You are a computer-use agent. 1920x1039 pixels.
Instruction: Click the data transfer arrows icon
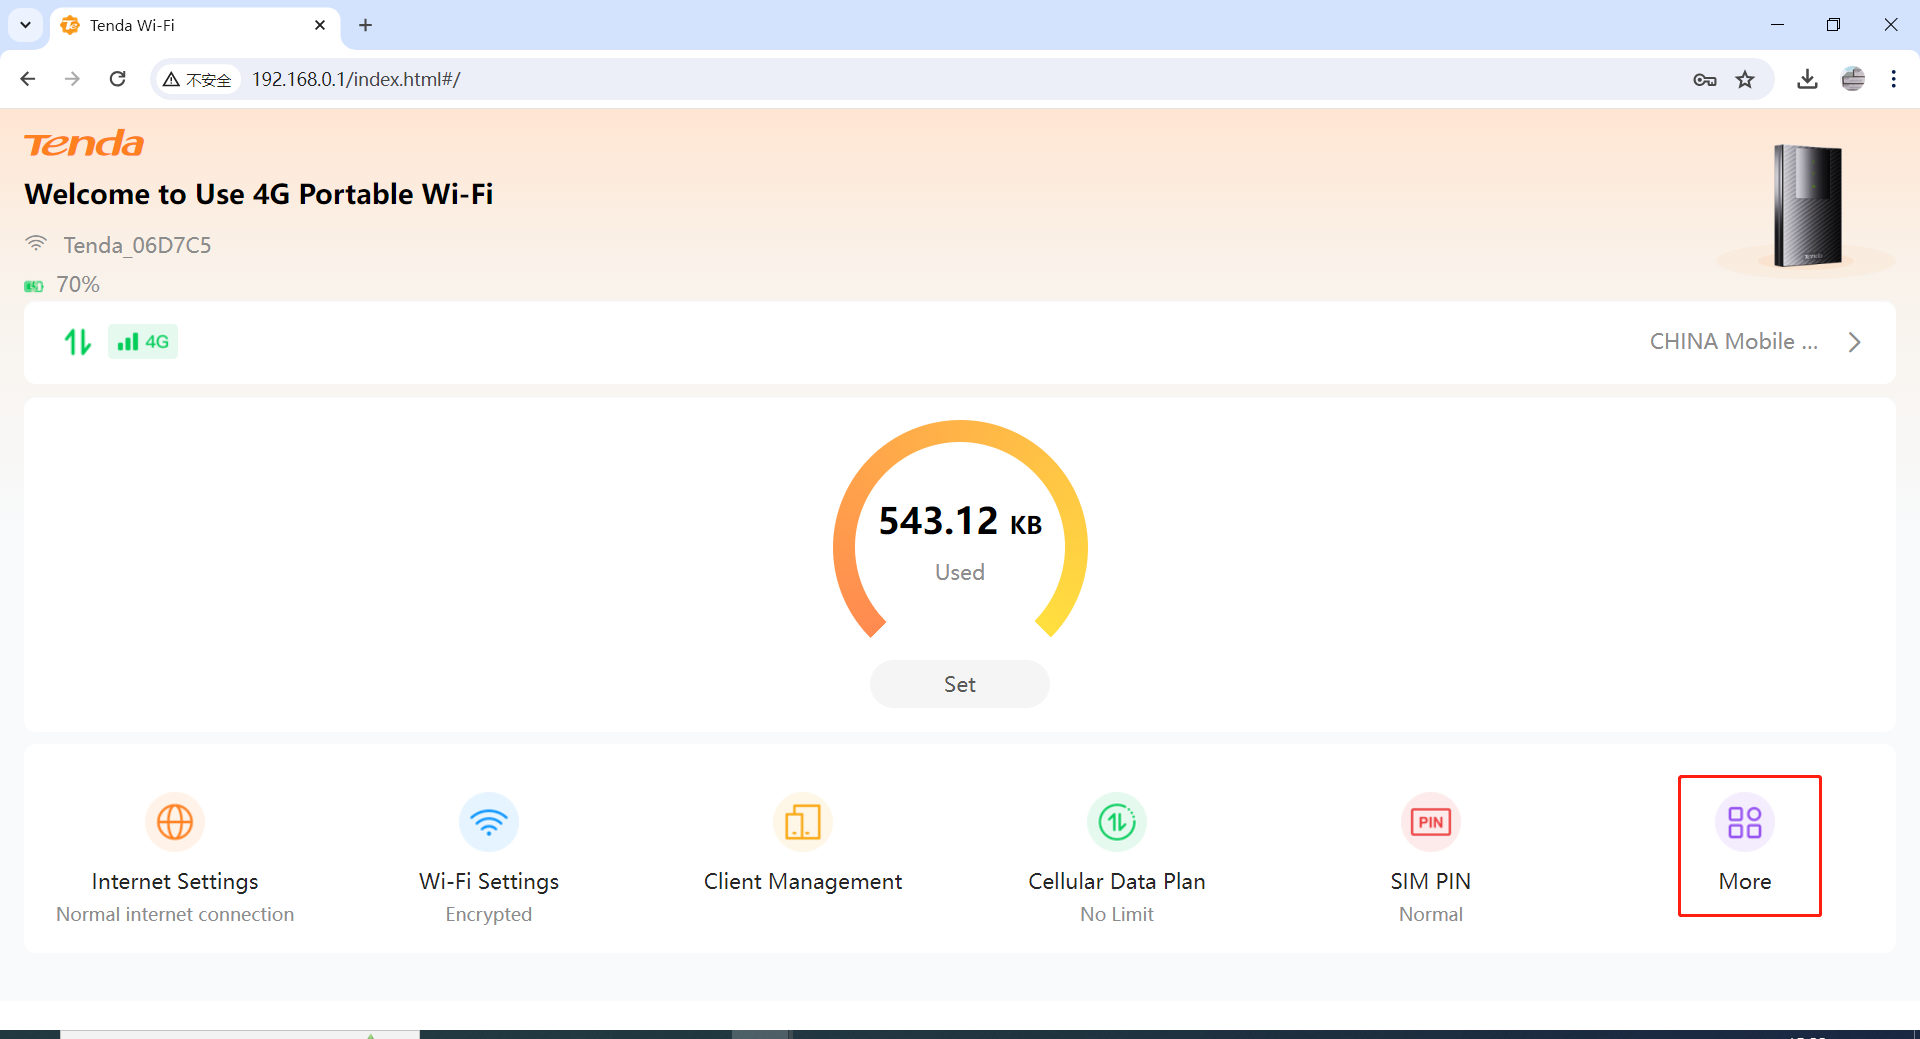[78, 342]
